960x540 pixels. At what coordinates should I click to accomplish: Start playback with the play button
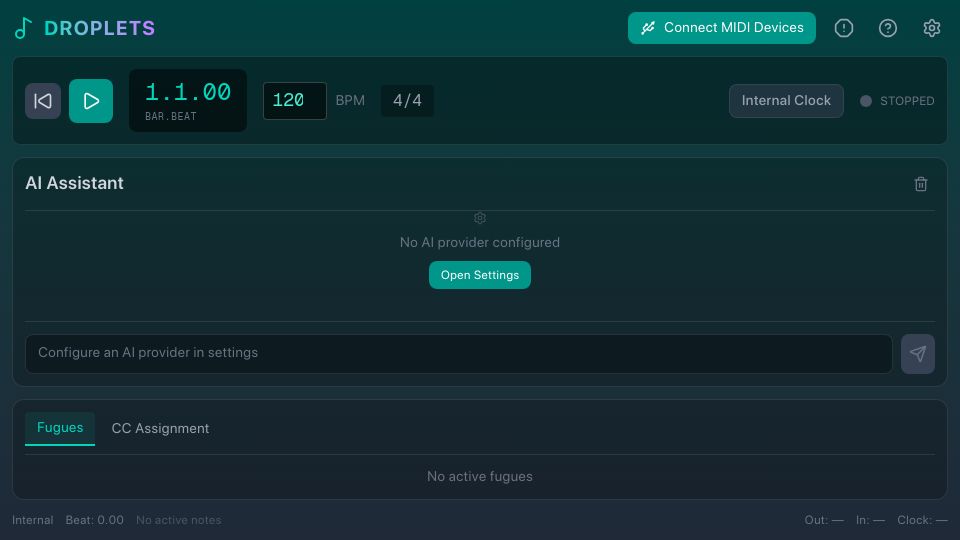tap(91, 101)
